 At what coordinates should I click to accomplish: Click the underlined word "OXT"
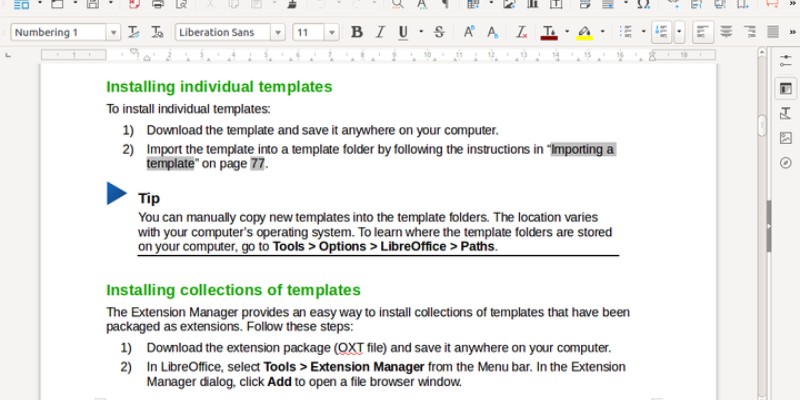click(x=349, y=348)
